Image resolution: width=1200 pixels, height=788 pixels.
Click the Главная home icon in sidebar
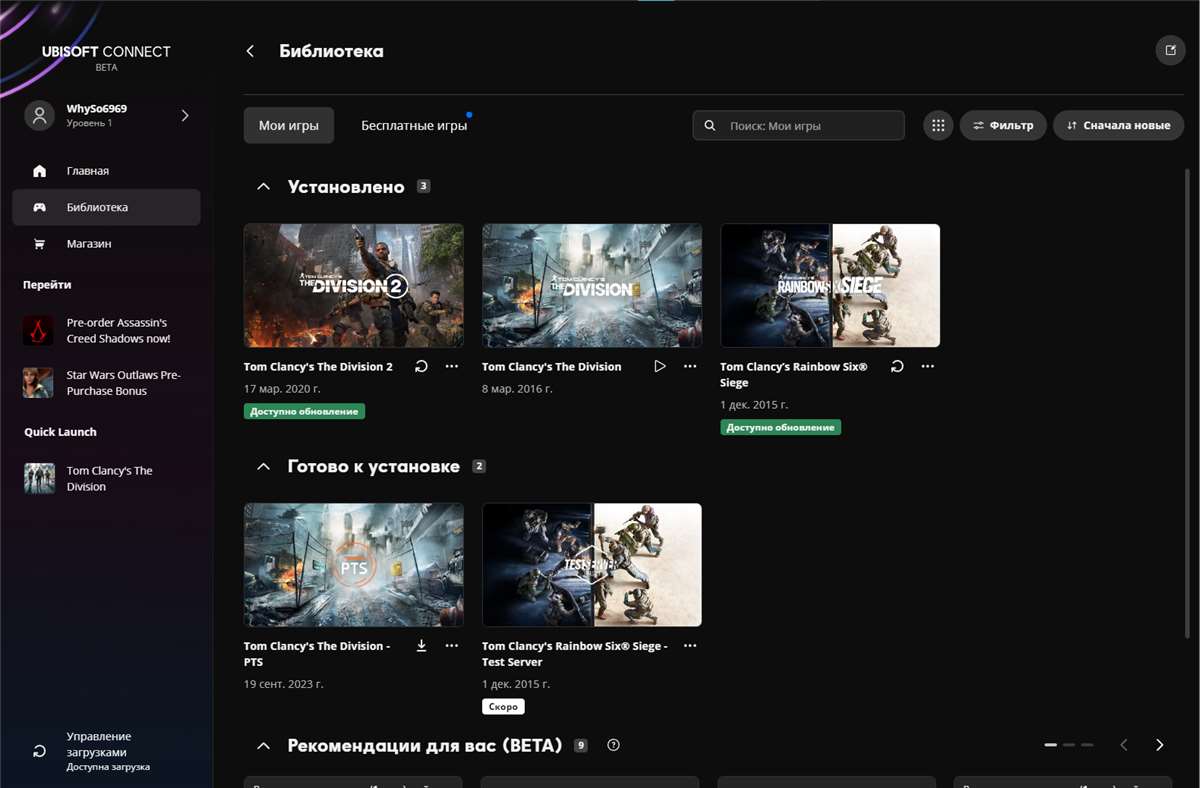[x=38, y=170]
